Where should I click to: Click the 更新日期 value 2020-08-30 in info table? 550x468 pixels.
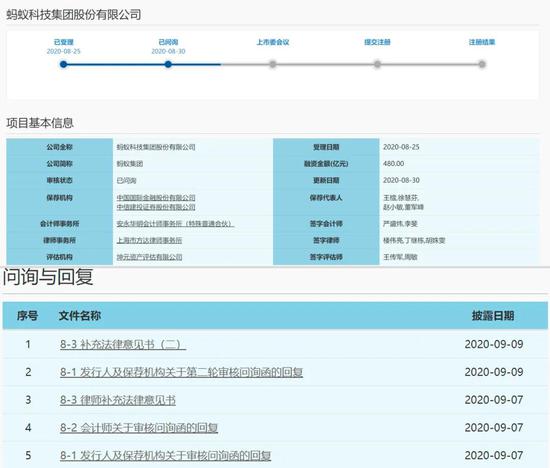[401, 180]
